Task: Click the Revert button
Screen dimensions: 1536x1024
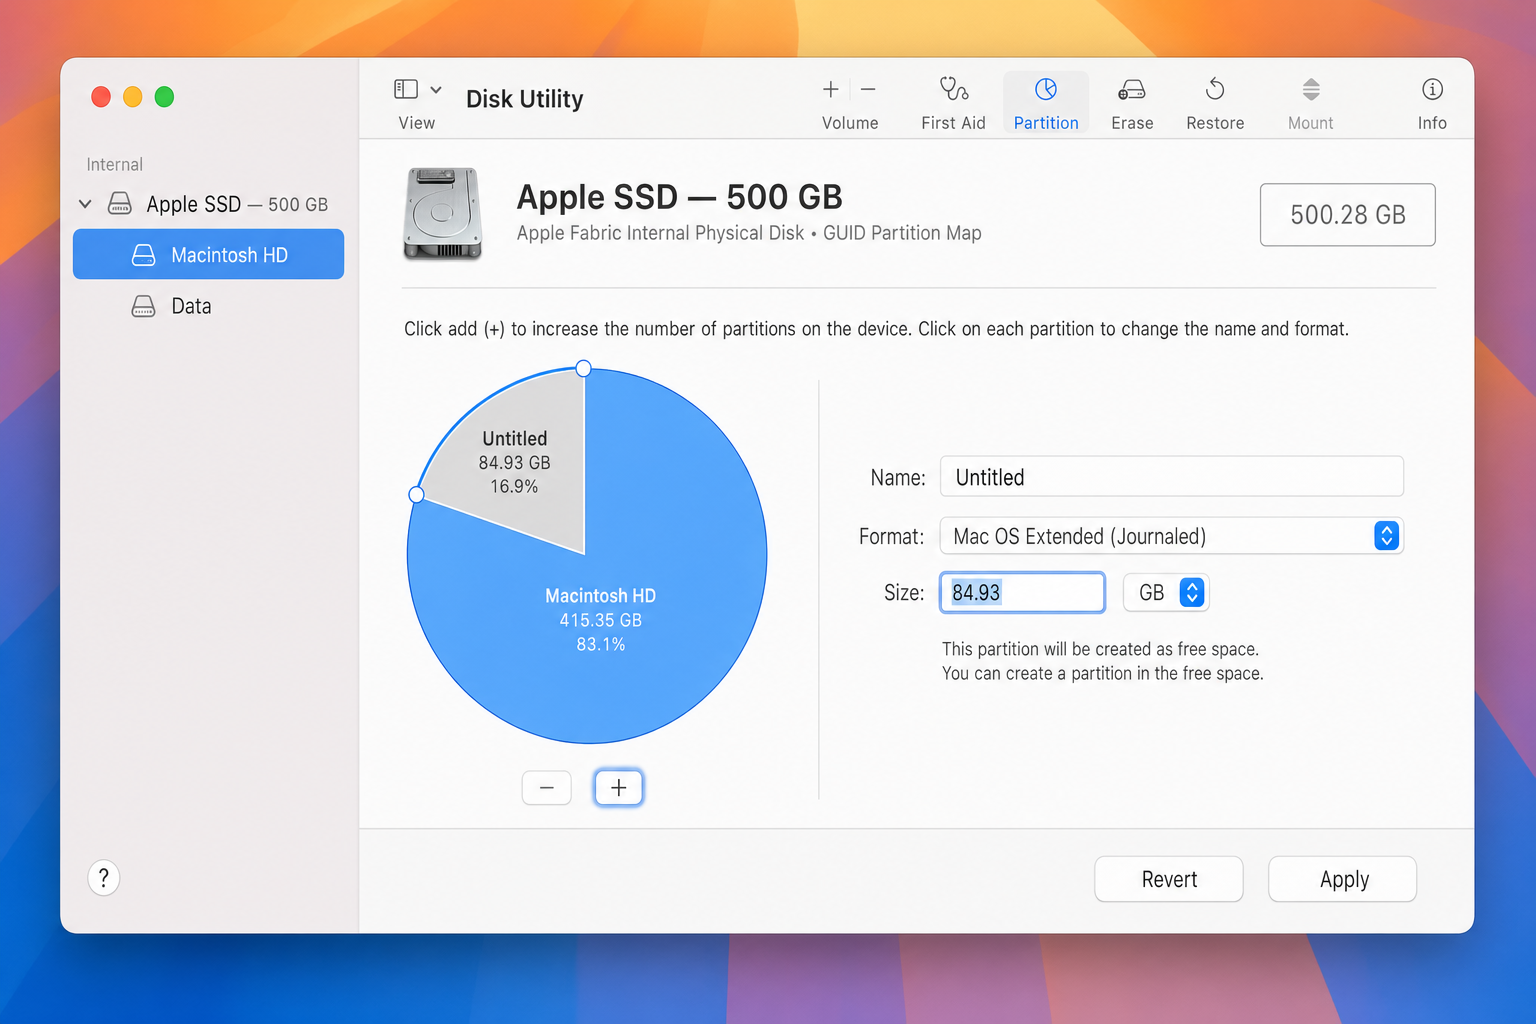Action: (1169, 879)
